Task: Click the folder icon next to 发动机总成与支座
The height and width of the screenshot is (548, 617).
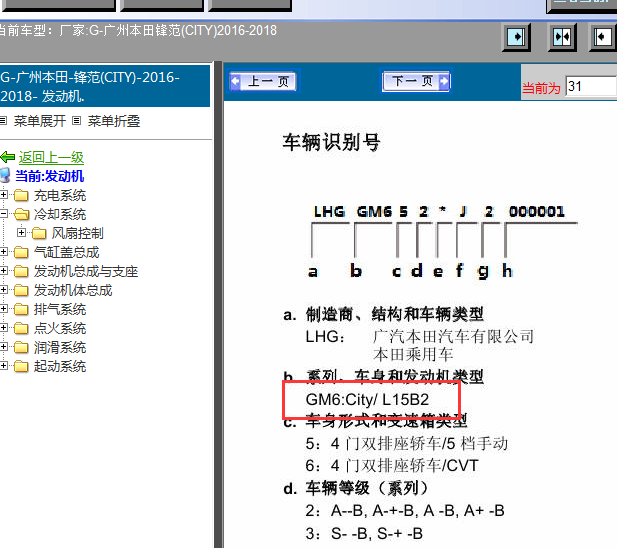Action: pos(21,271)
